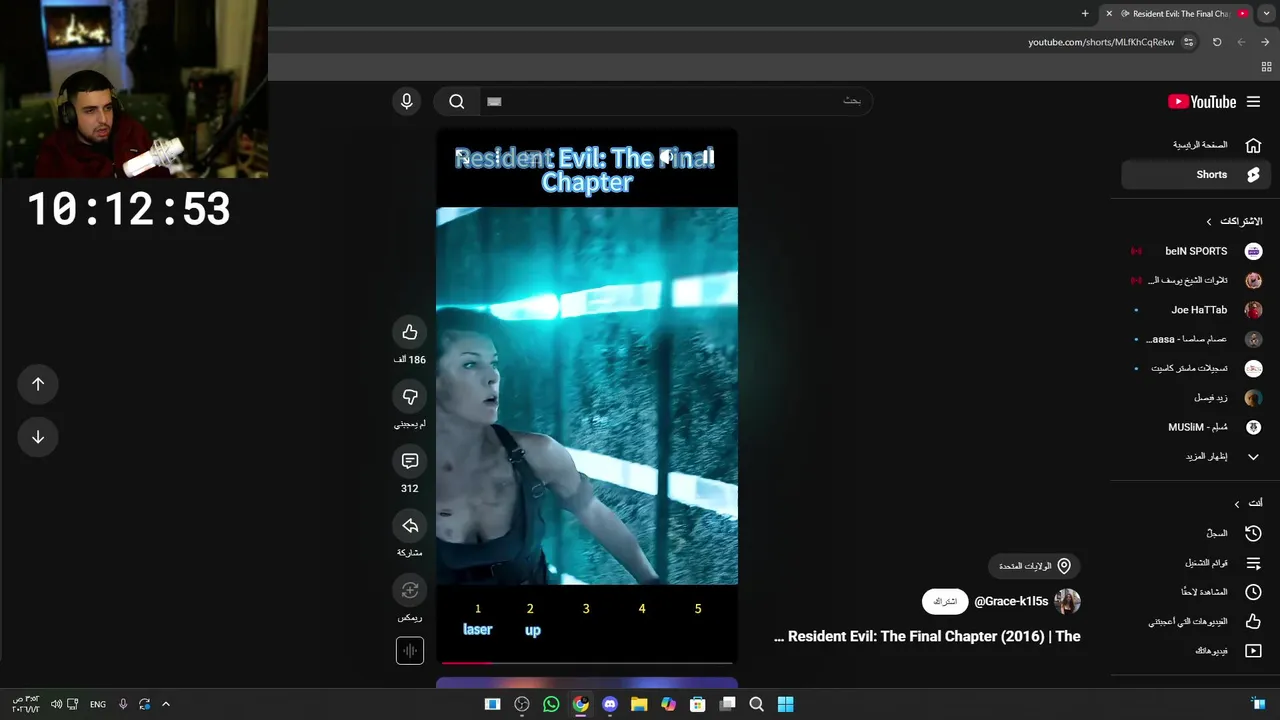Open WhatsApp from the taskbar
Viewport: 1280px width, 720px height.
click(551, 704)
